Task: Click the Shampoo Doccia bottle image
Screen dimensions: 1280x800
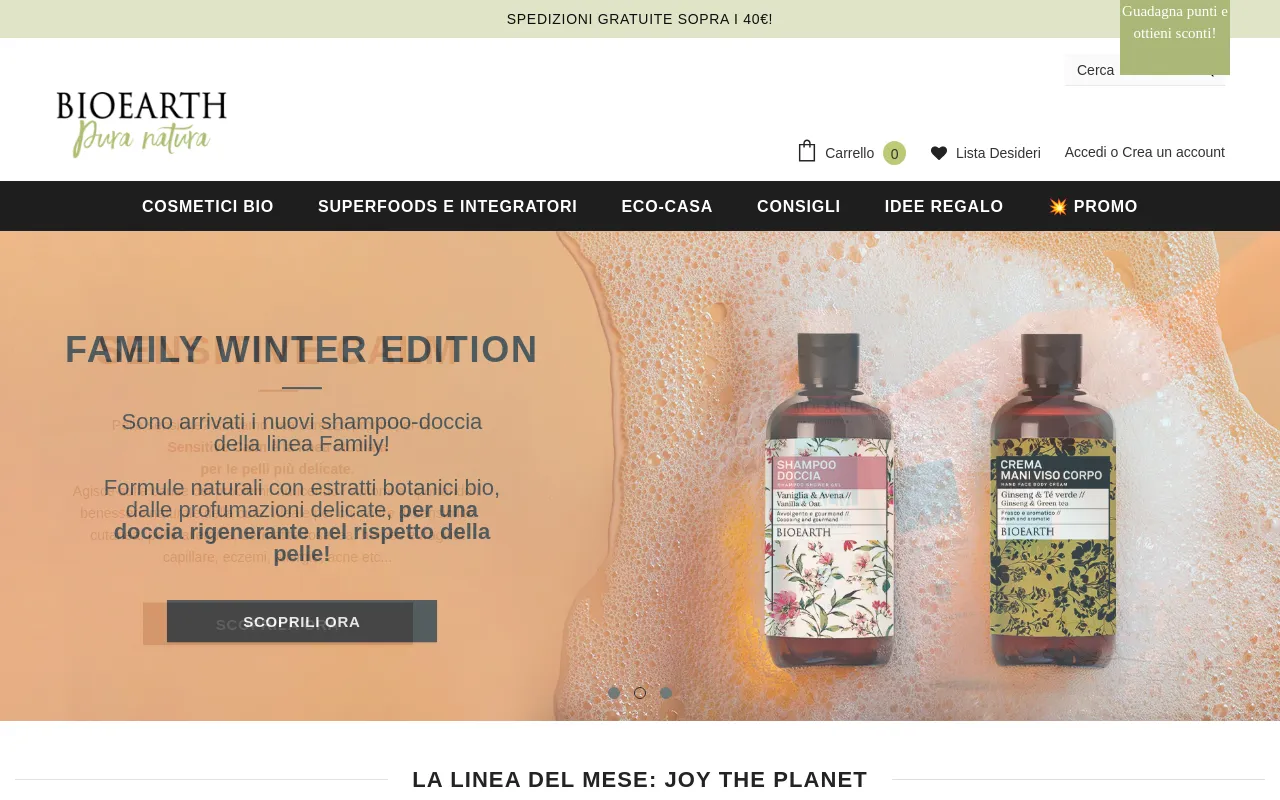Action: pyautogui.click(x=827, y=512)
